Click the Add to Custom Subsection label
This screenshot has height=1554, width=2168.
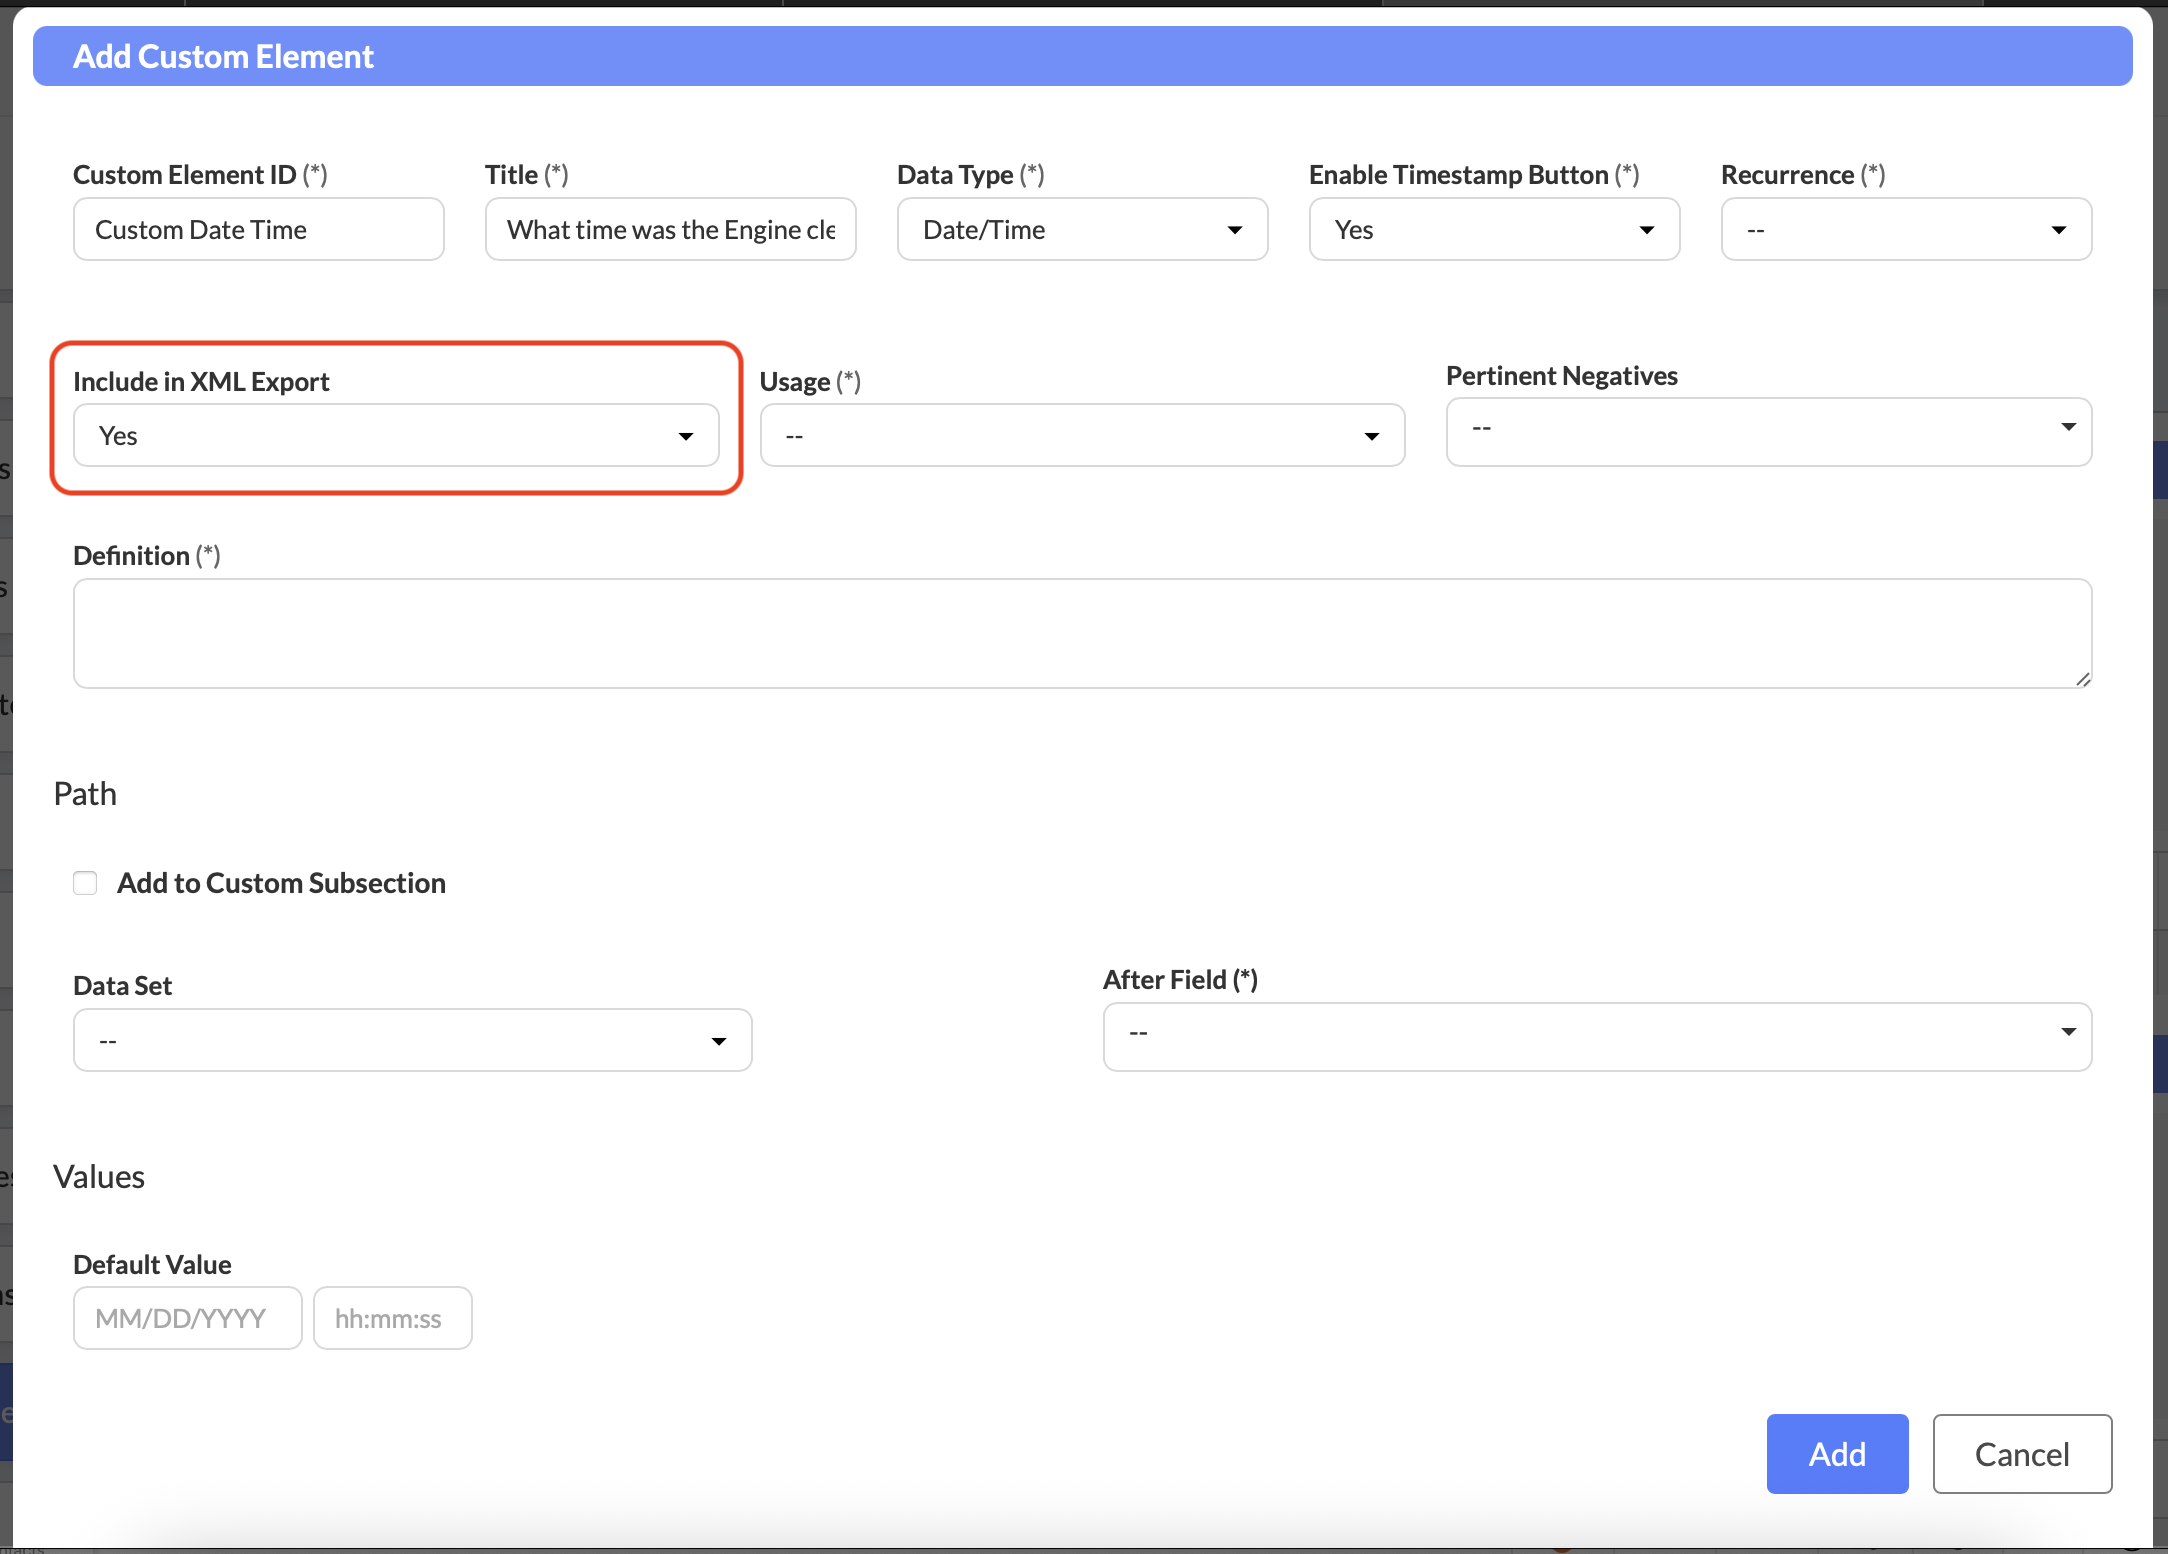(281, 883)
